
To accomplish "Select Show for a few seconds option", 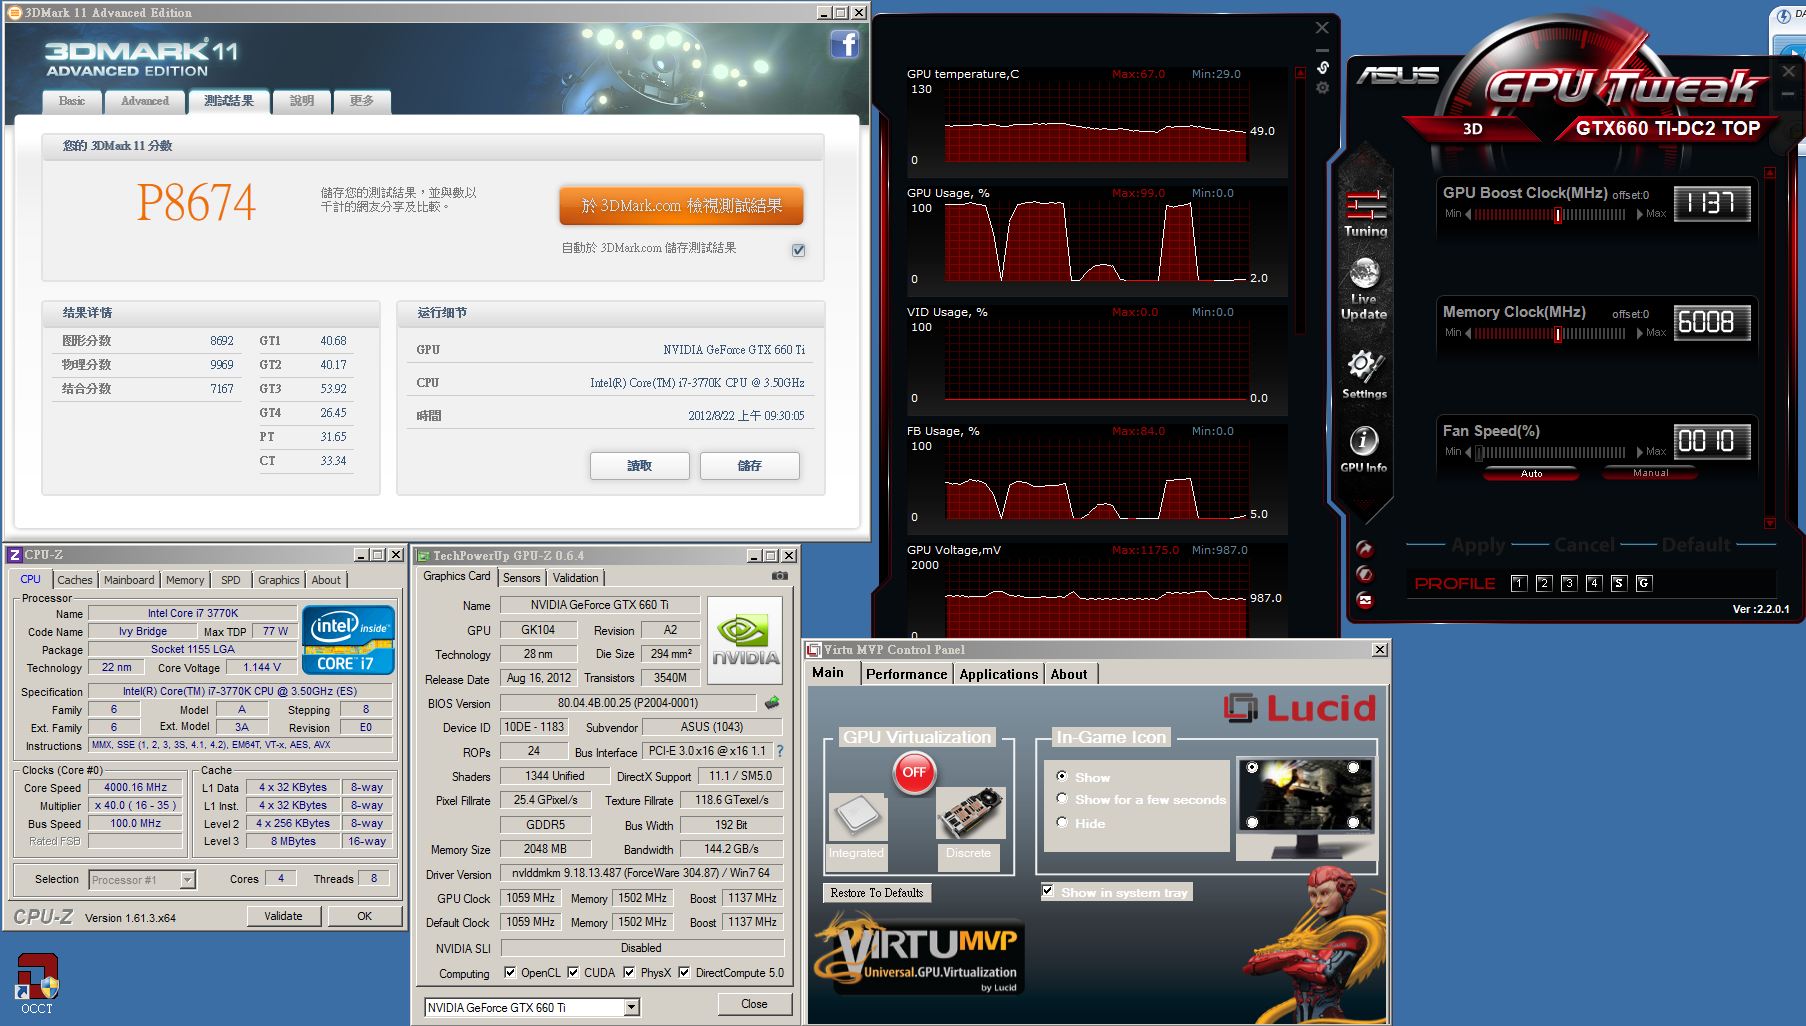I will (x=1062, y=798).
